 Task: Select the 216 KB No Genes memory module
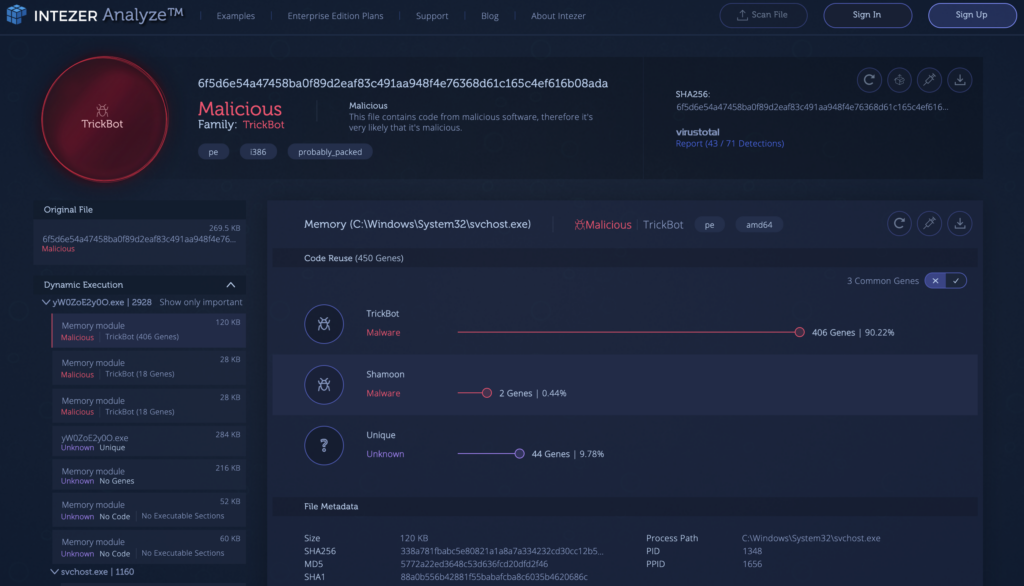pyautogui.click(x=149, y=476)
